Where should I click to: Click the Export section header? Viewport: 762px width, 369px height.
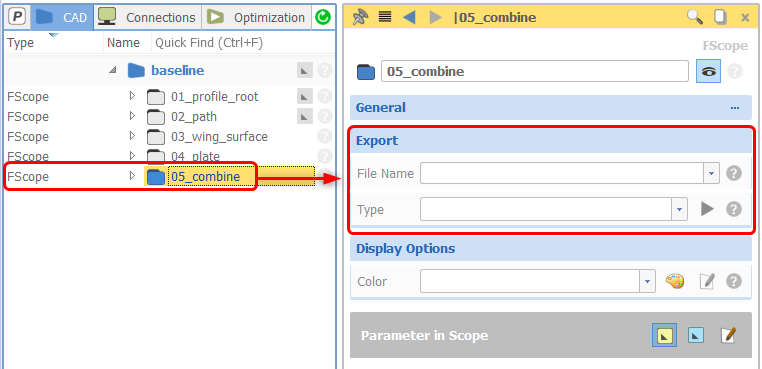click(551, 141)
